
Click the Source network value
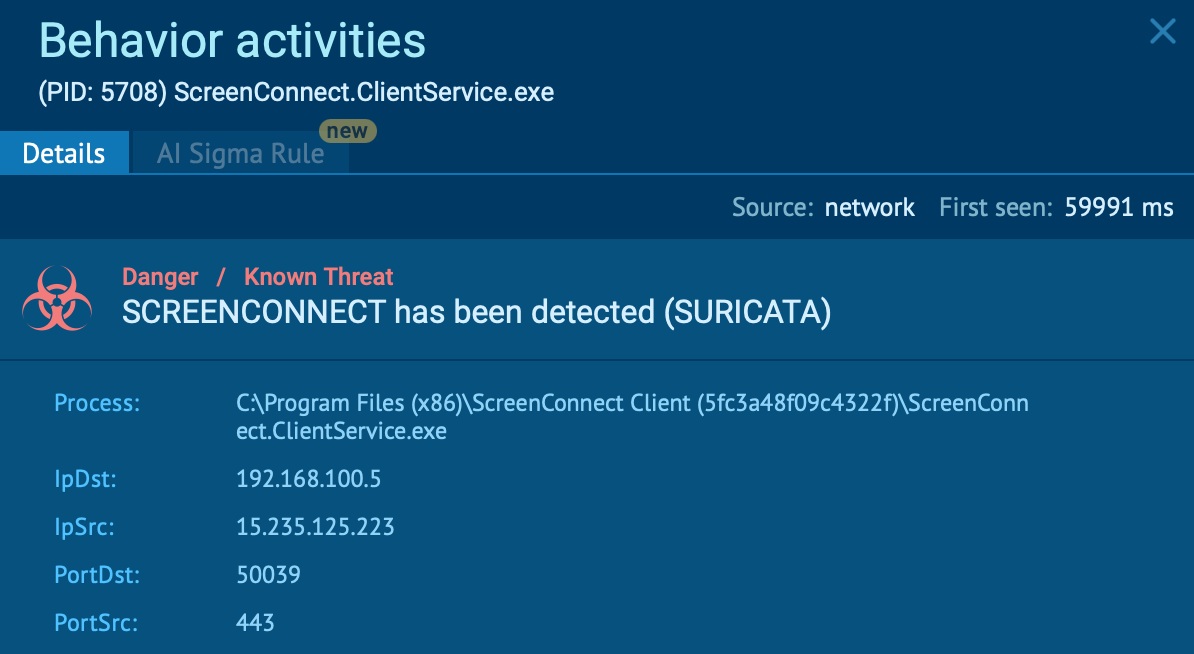tap(870, 207)
